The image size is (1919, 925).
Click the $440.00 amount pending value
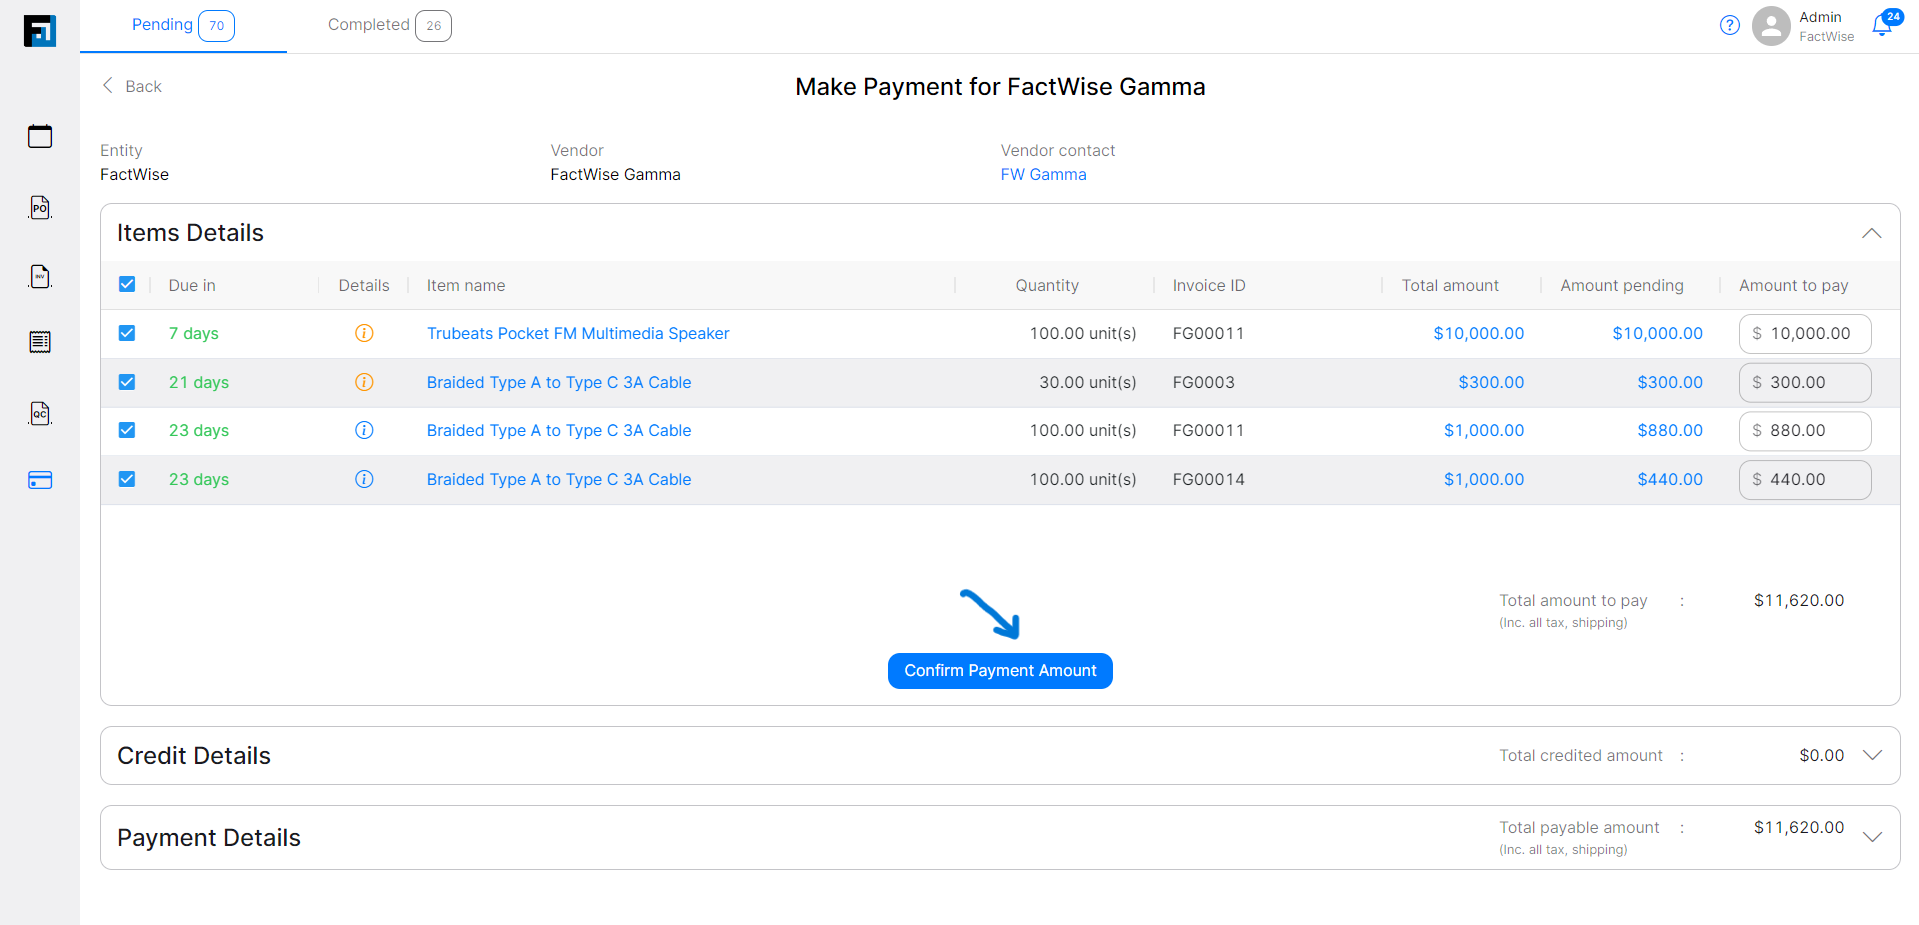click(1670, 479)
